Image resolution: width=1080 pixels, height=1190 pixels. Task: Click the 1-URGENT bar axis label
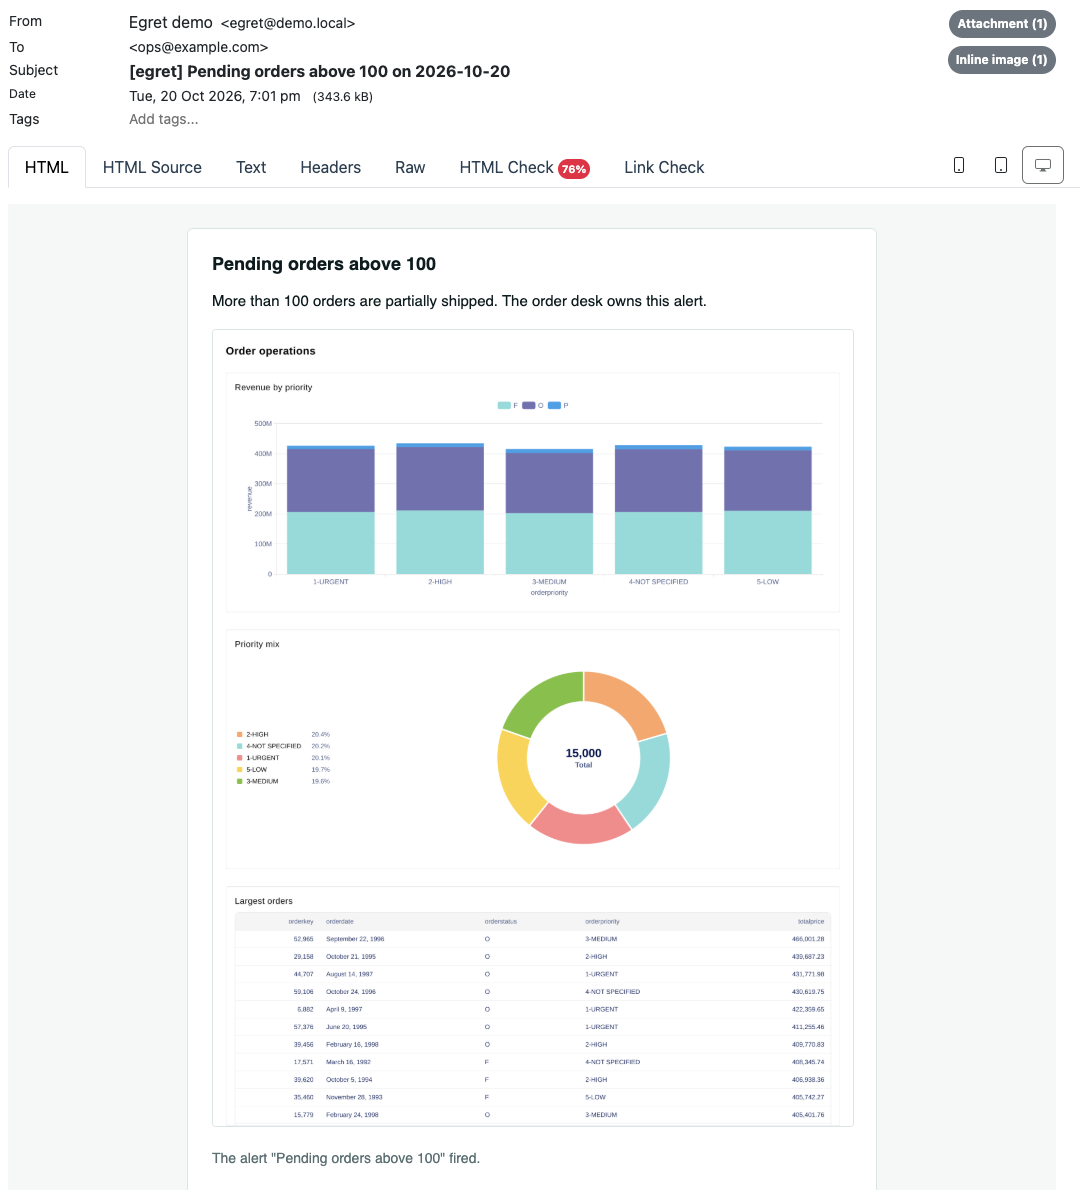click(331, 582)
